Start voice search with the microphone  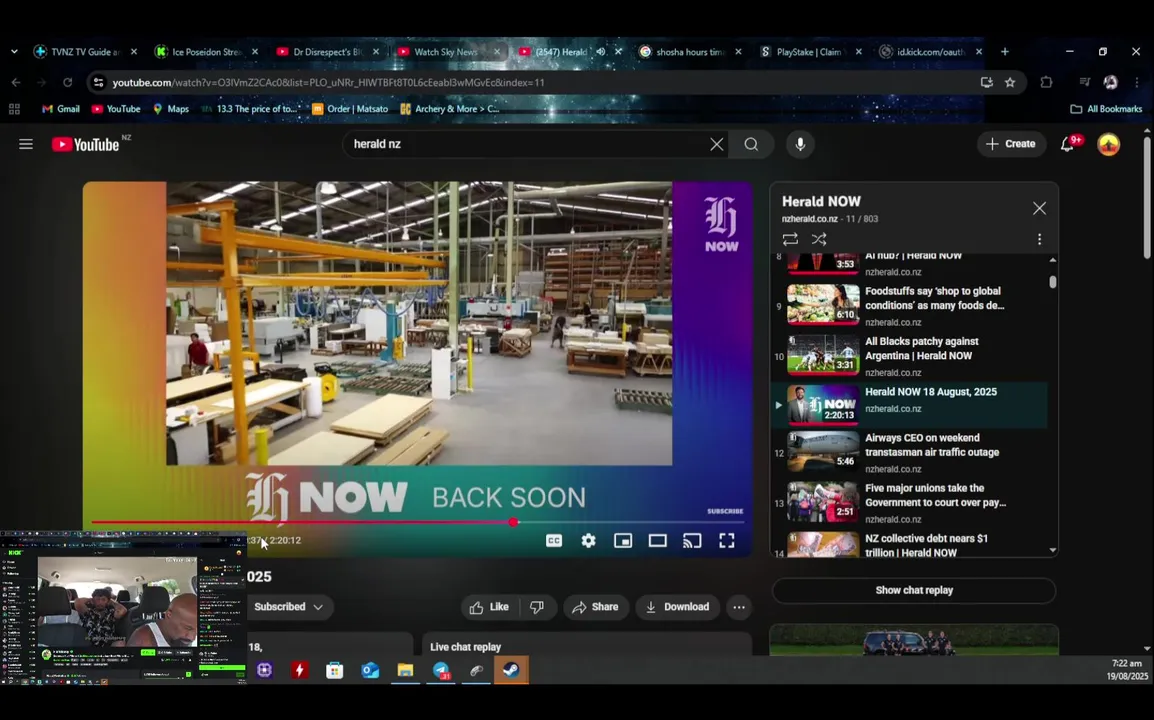(x=800, y=144)
